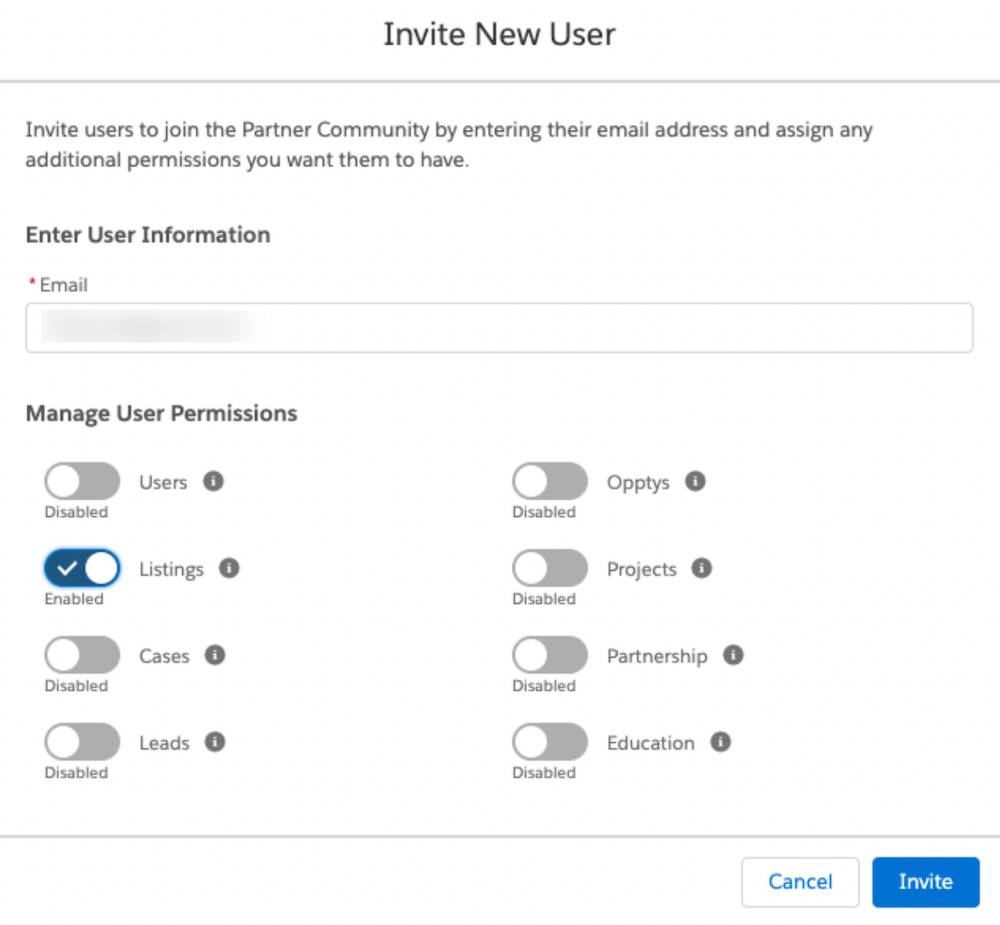The width and height of the screenshot is (1000, 925).
Task: Disable the Listings permission toggle
Action: click(81, 568)
